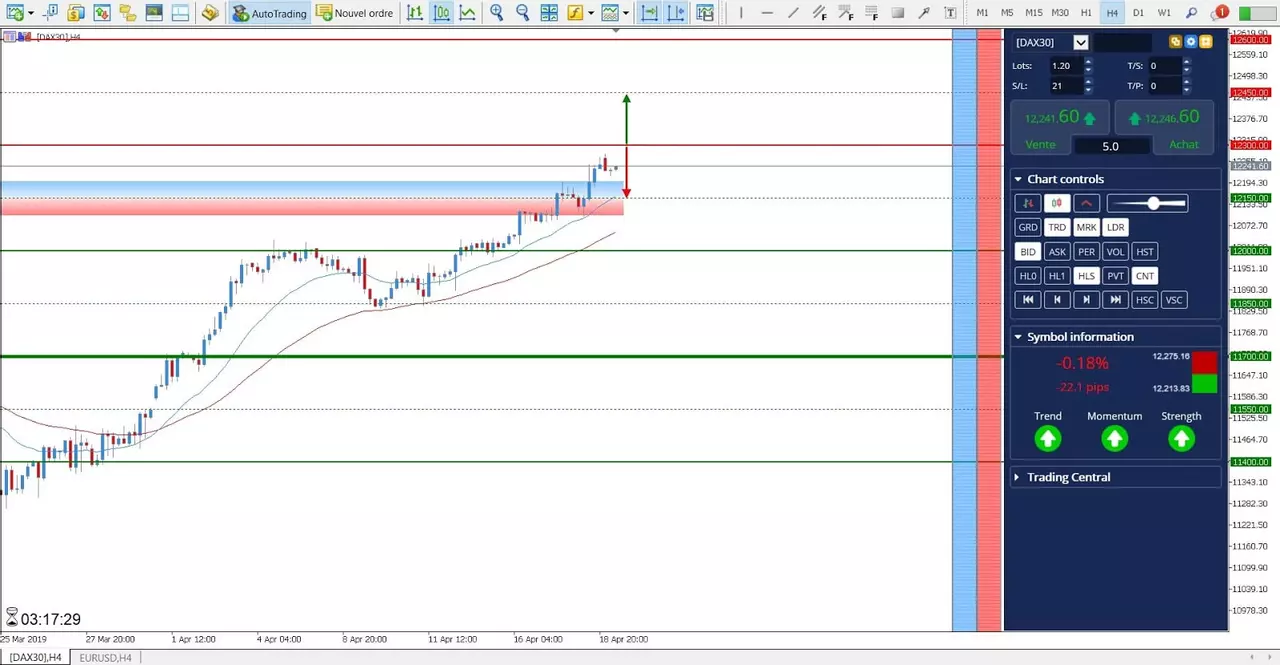Open the Strategy Tester icon

(x=179, y=13)
